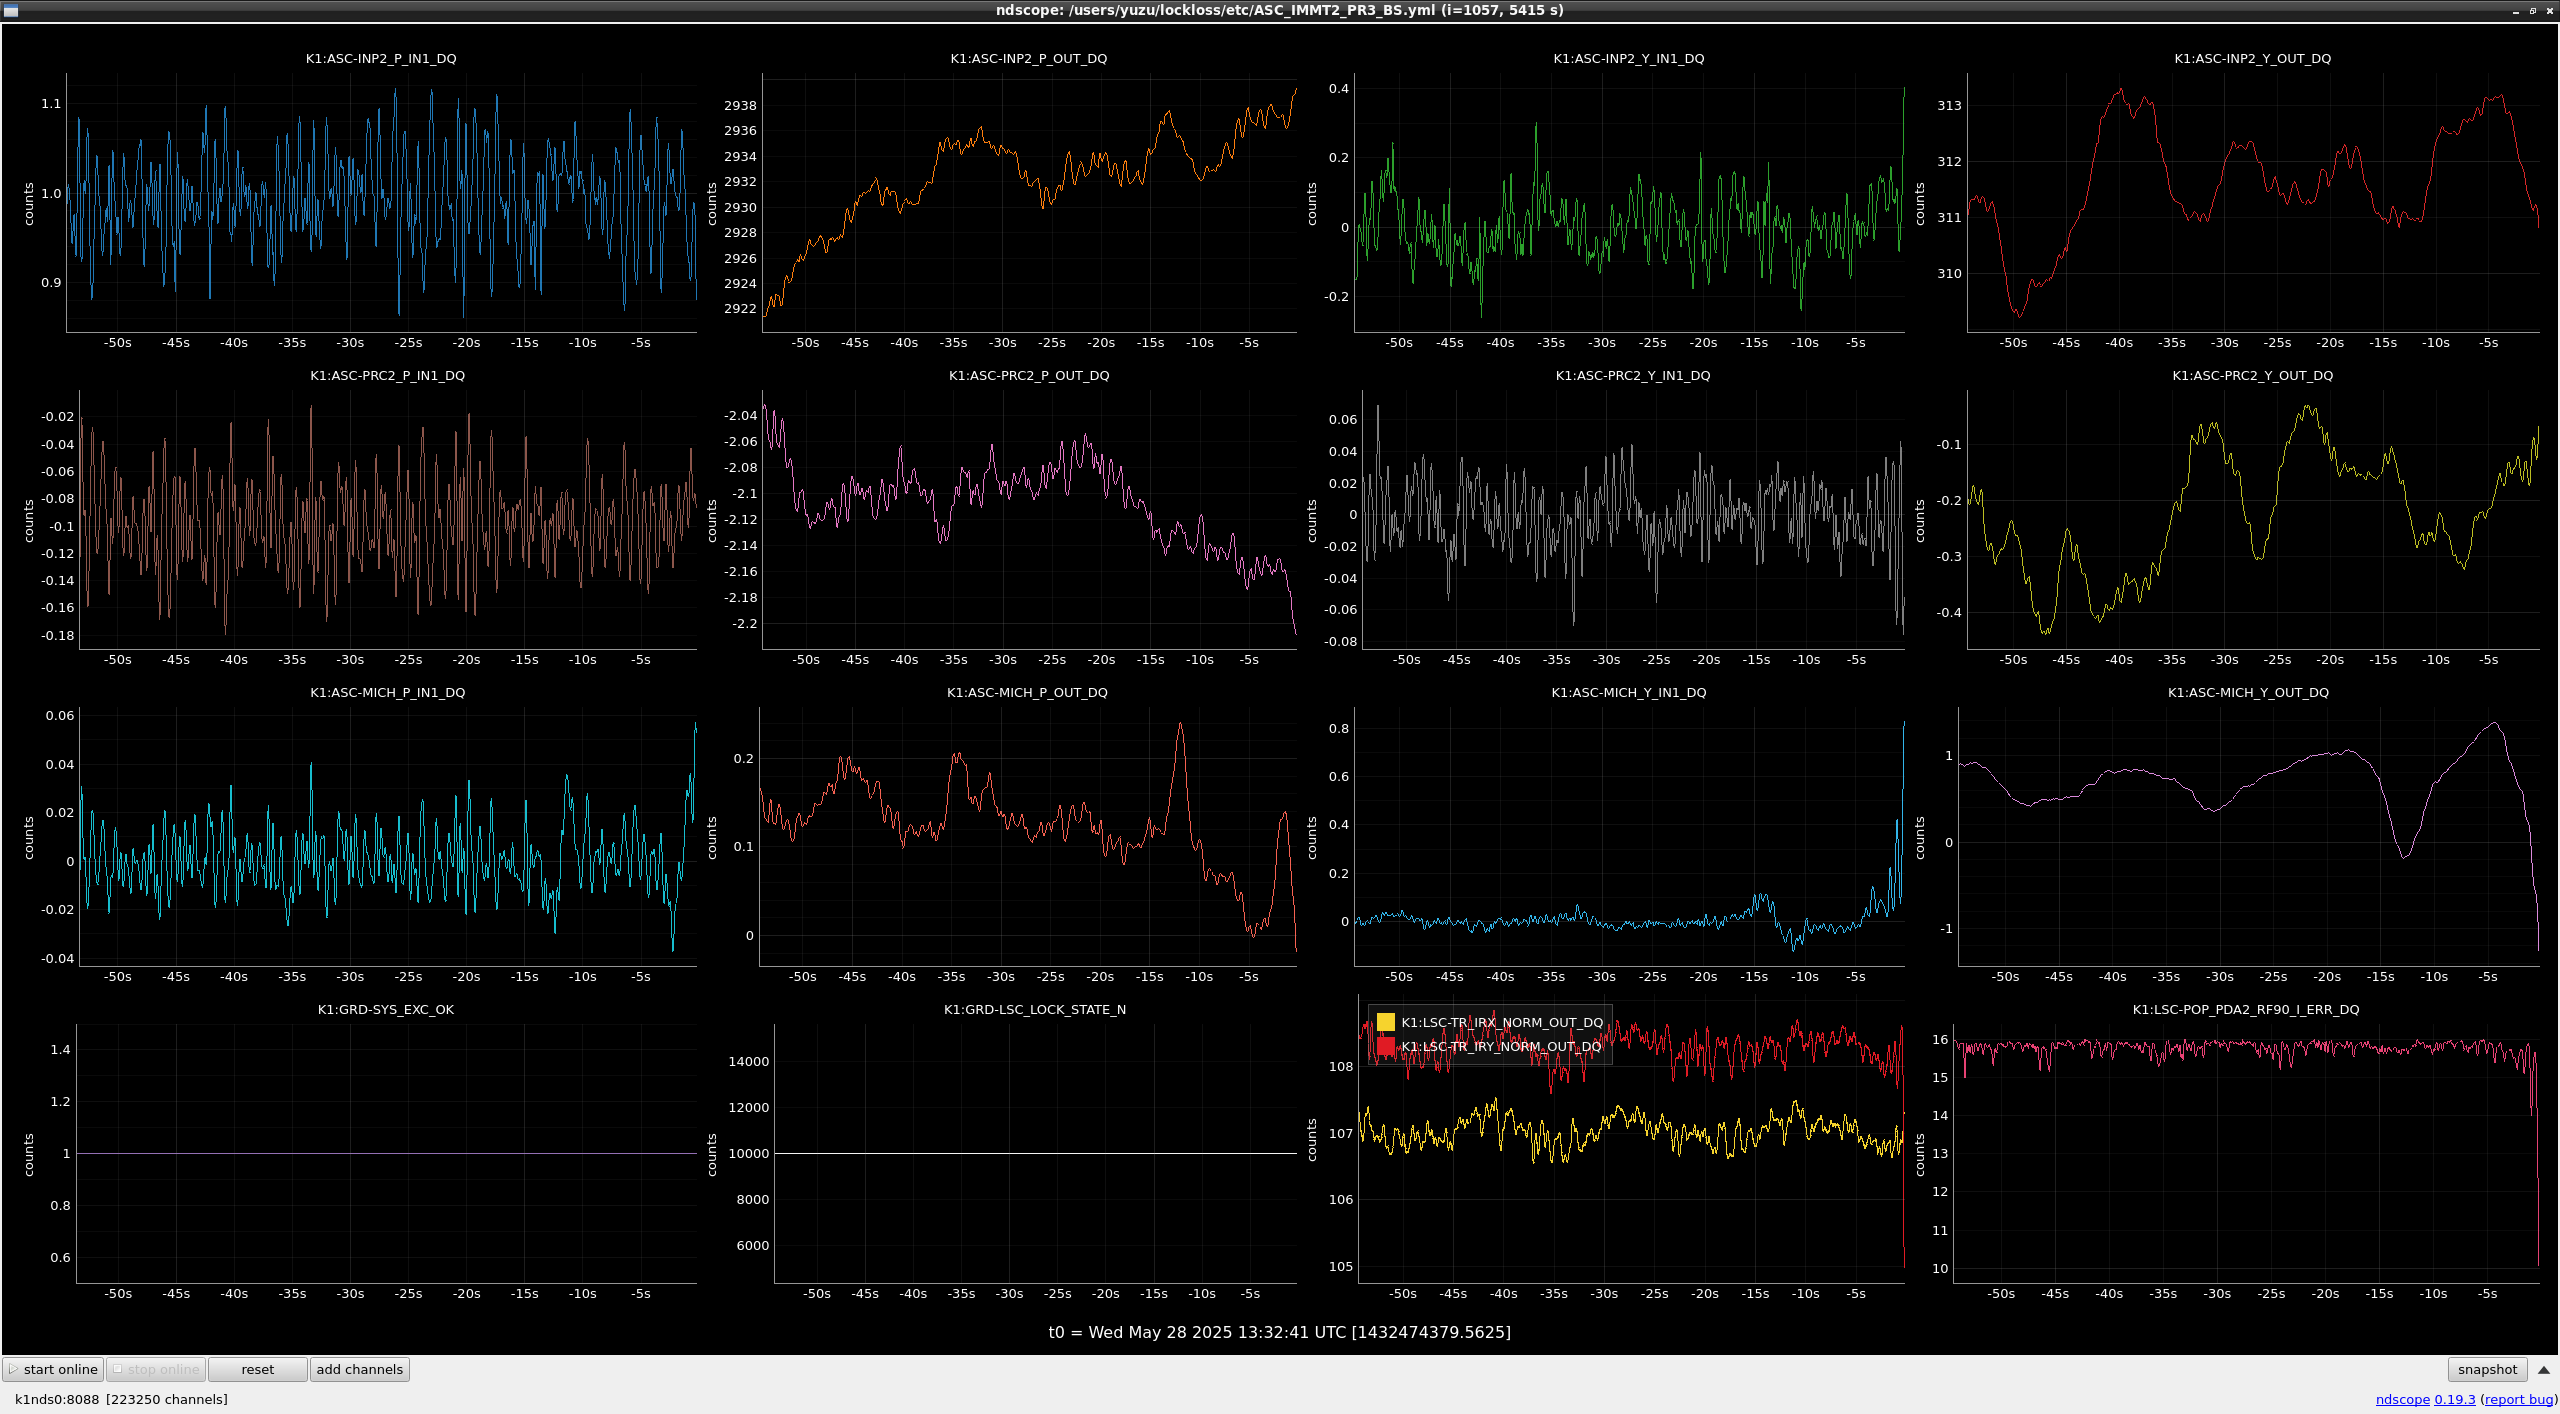The height and width of the screenshot is (1414, 2560).
Task: Click the counts axis label of INP2_P_IN1 plot
Action: coord(29,203)
